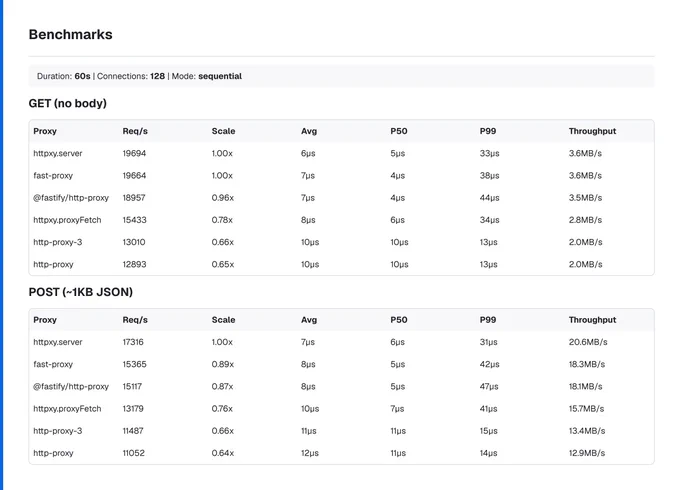Click the 0.89x scale value
The image size is (680, 490).
(223, 364)
